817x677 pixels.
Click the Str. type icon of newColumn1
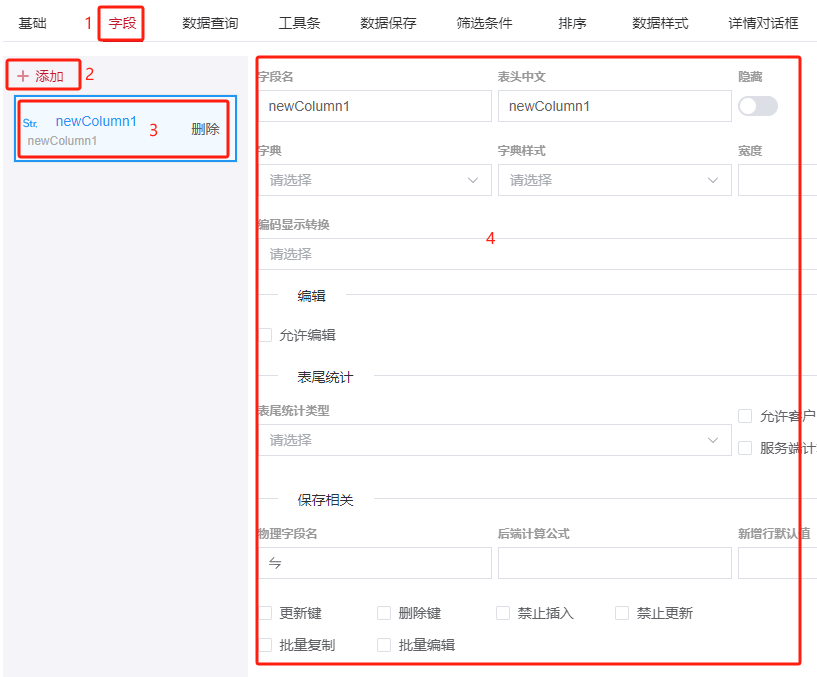(30, 123)
